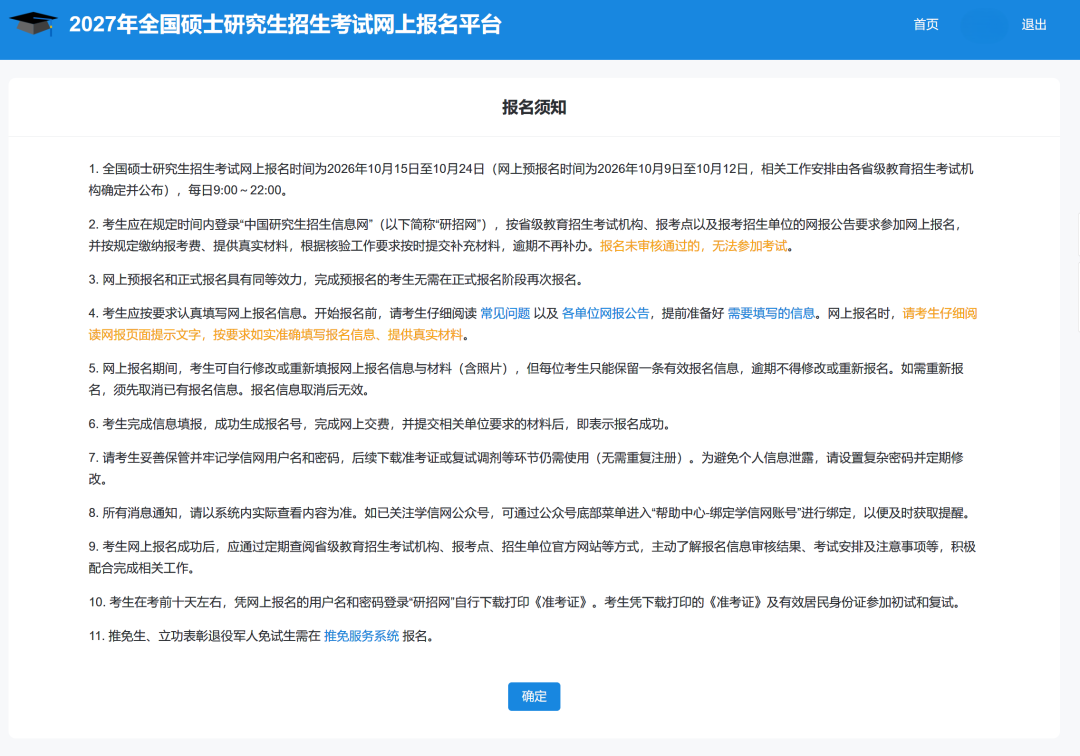Click orange text 请考生仔细阅读网报页面提示文字
1080x756 pixels.
pos(532,324)
